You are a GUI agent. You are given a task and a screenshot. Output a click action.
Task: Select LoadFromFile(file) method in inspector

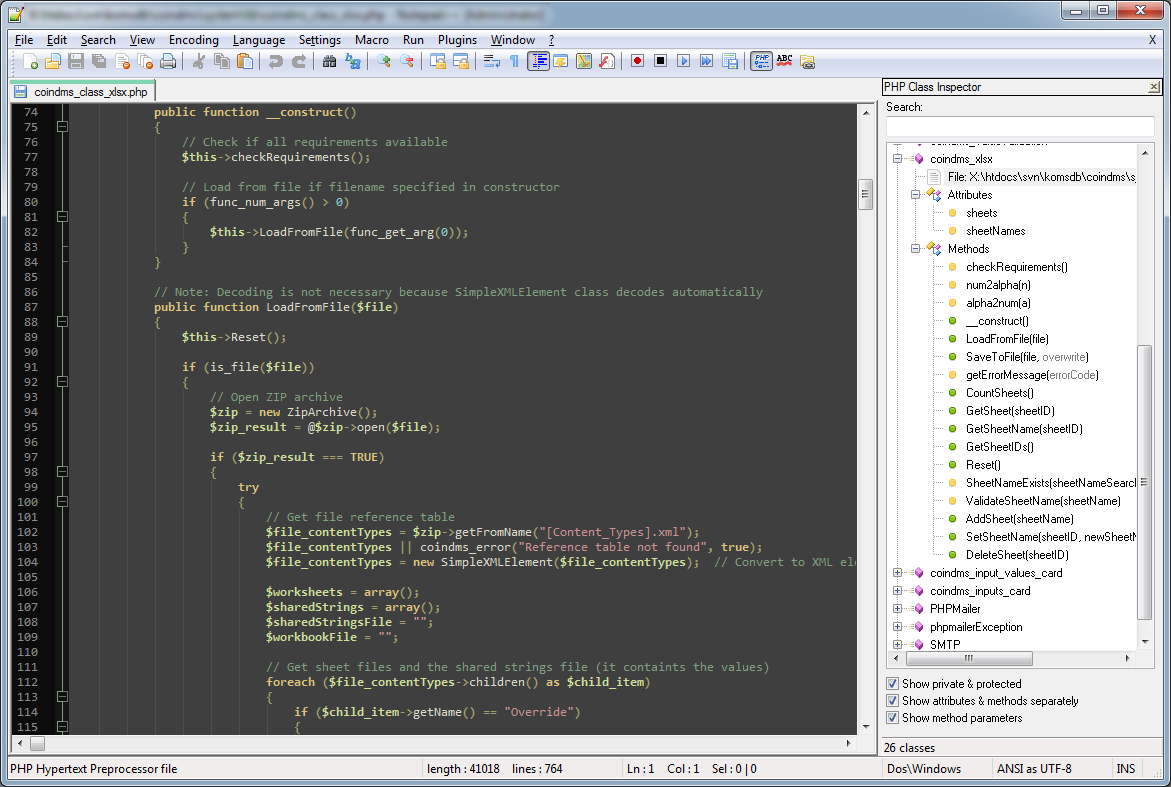coord(1007,339)
